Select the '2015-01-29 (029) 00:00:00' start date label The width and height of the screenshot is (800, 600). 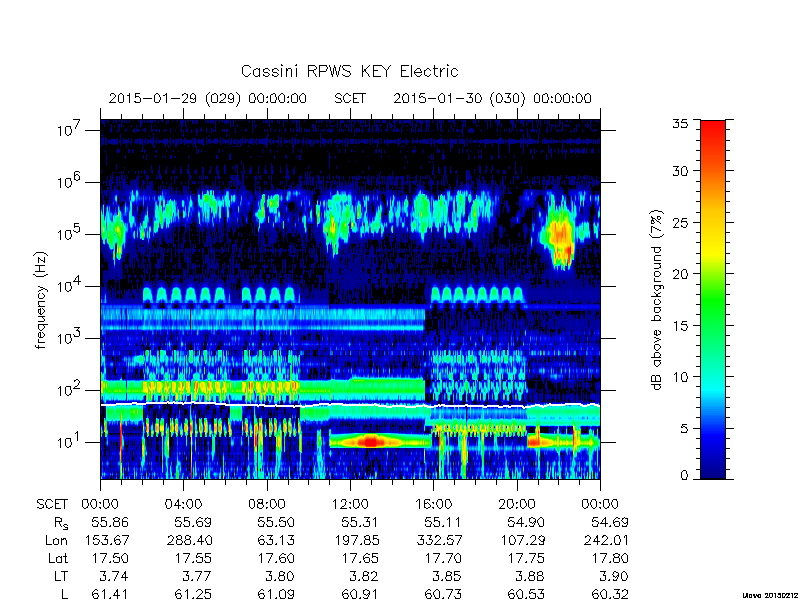click(x=208, y=98)
